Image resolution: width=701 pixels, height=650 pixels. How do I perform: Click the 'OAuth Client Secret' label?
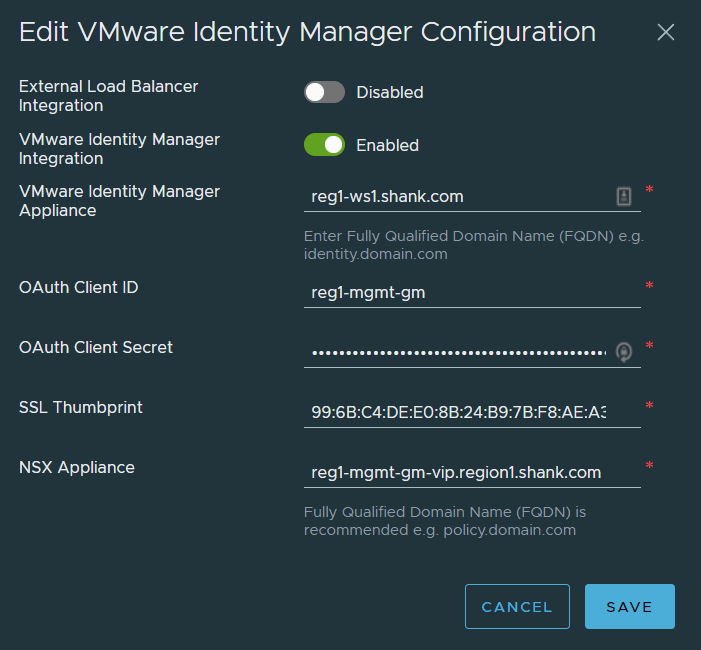[96, 347]
